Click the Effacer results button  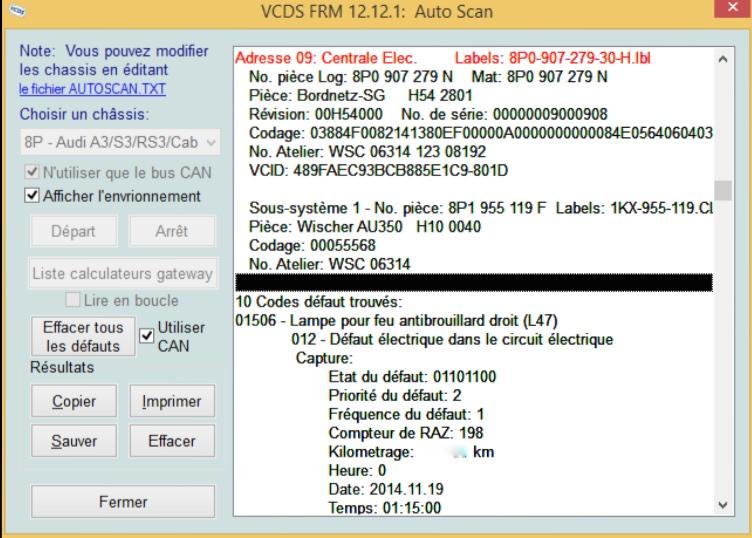(172, 441)
